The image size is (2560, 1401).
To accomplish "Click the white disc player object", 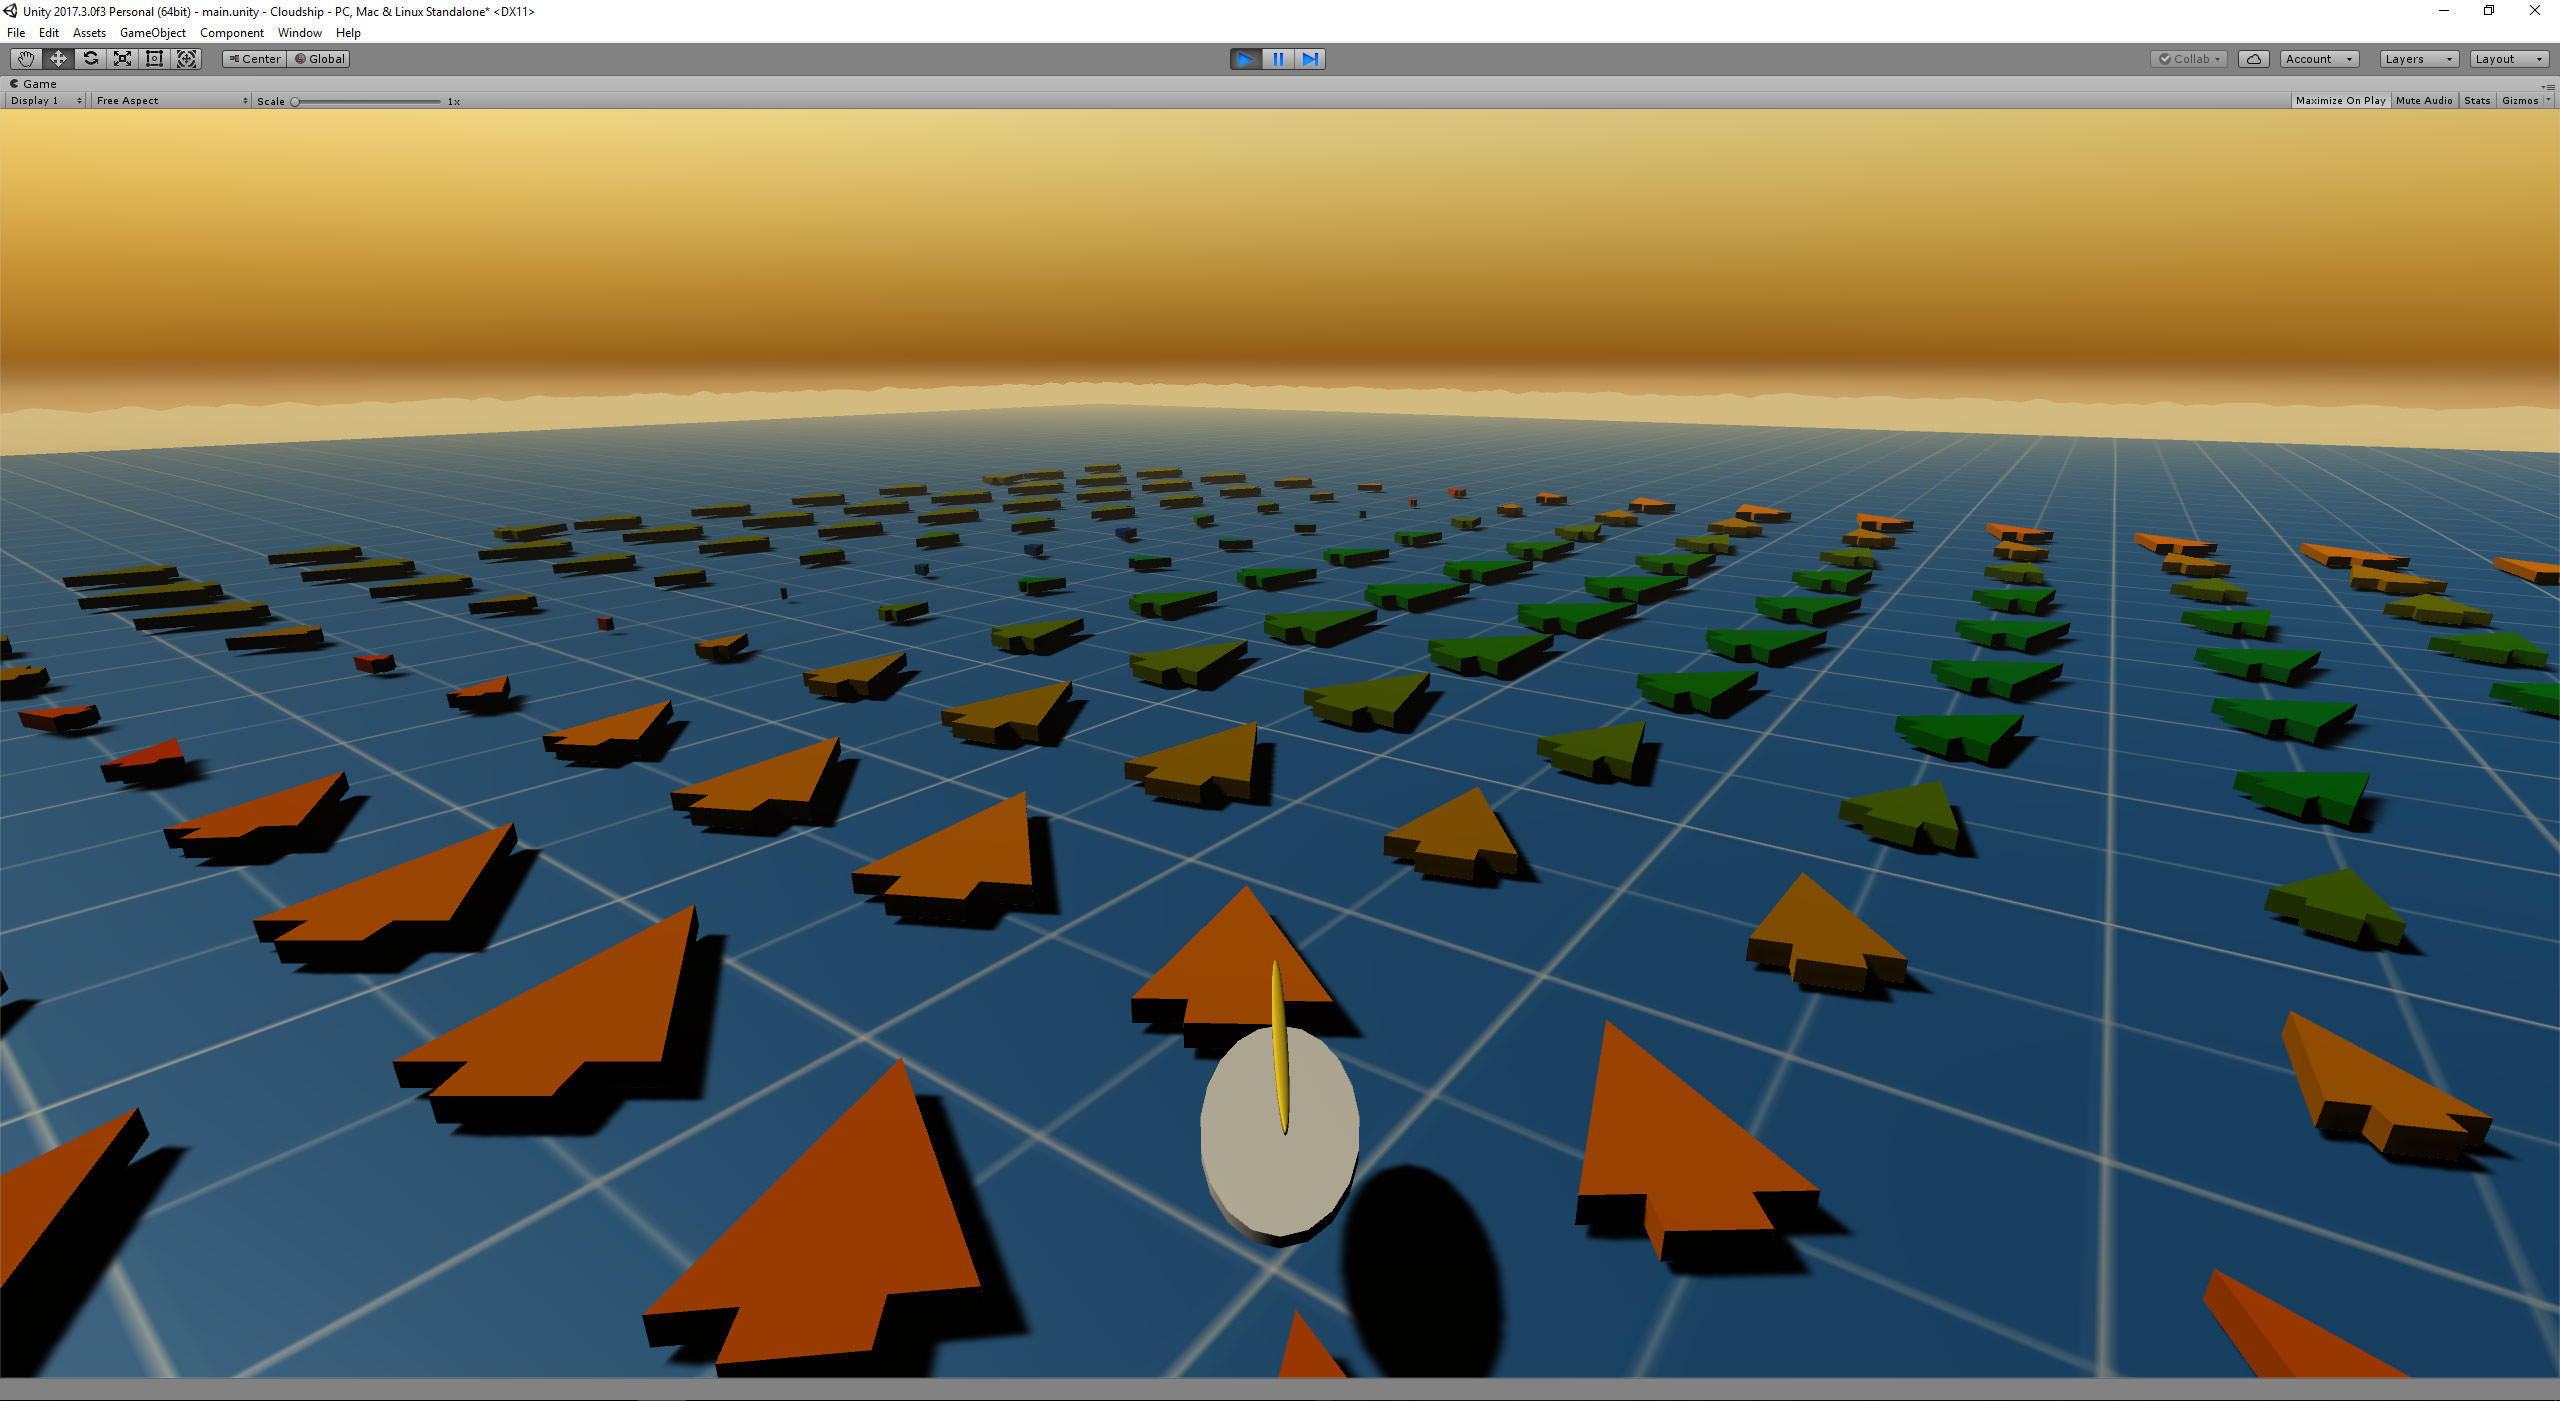I will [x=1279, y=1135].
